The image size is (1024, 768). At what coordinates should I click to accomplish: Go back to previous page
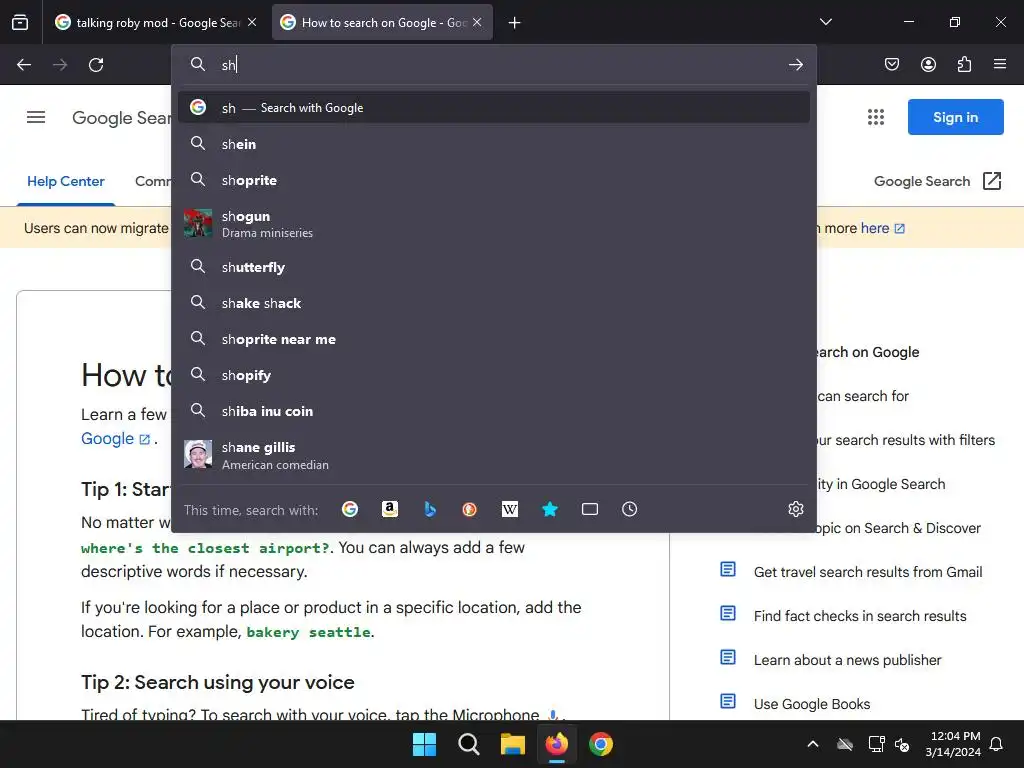(24, 65)
